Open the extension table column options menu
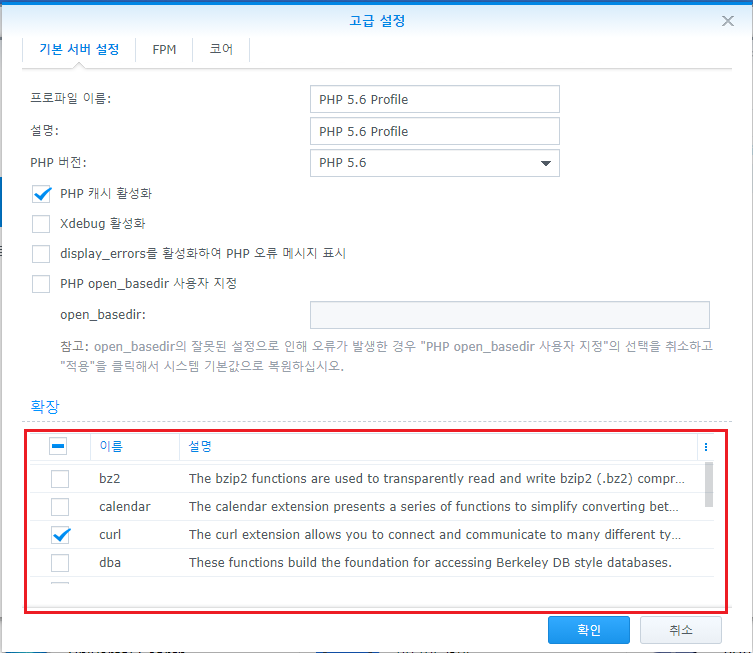The image size is (753, 653). [705, 447]
